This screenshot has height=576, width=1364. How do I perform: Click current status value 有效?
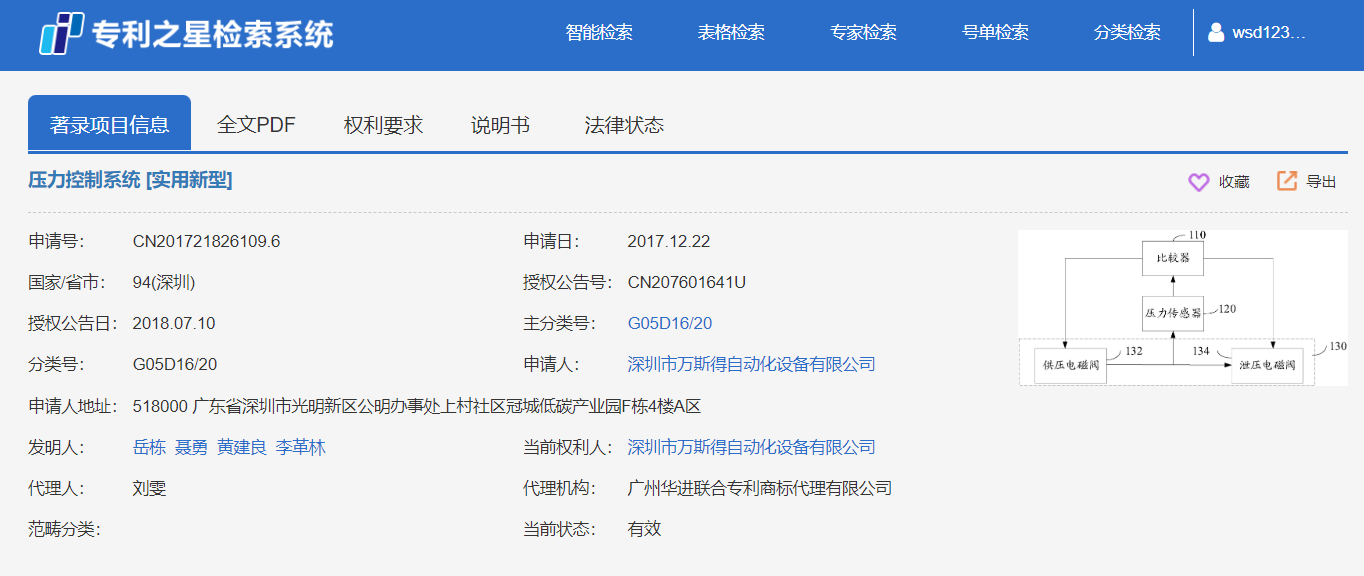click(x=644, y=529)
